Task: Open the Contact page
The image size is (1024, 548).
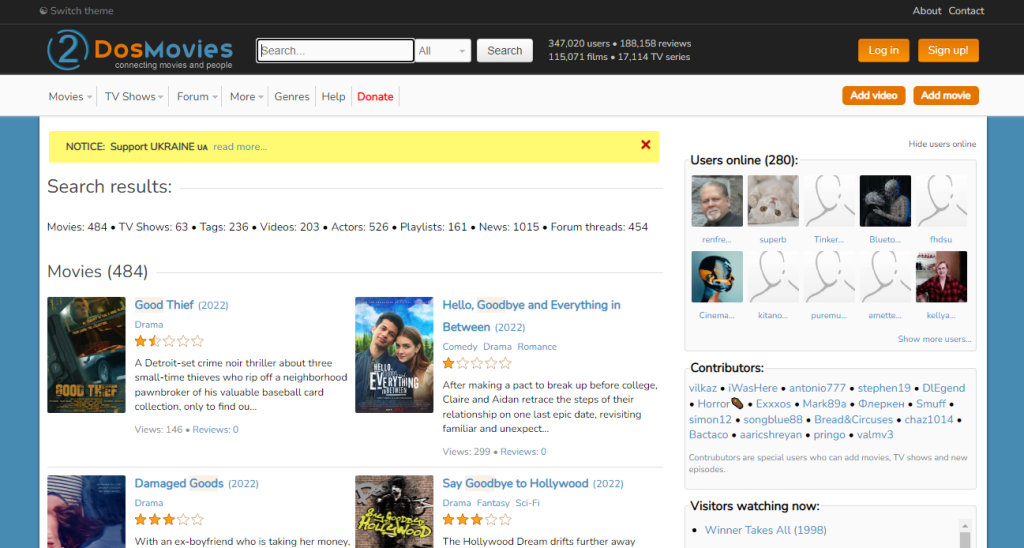Action: (x=967, y=10)
